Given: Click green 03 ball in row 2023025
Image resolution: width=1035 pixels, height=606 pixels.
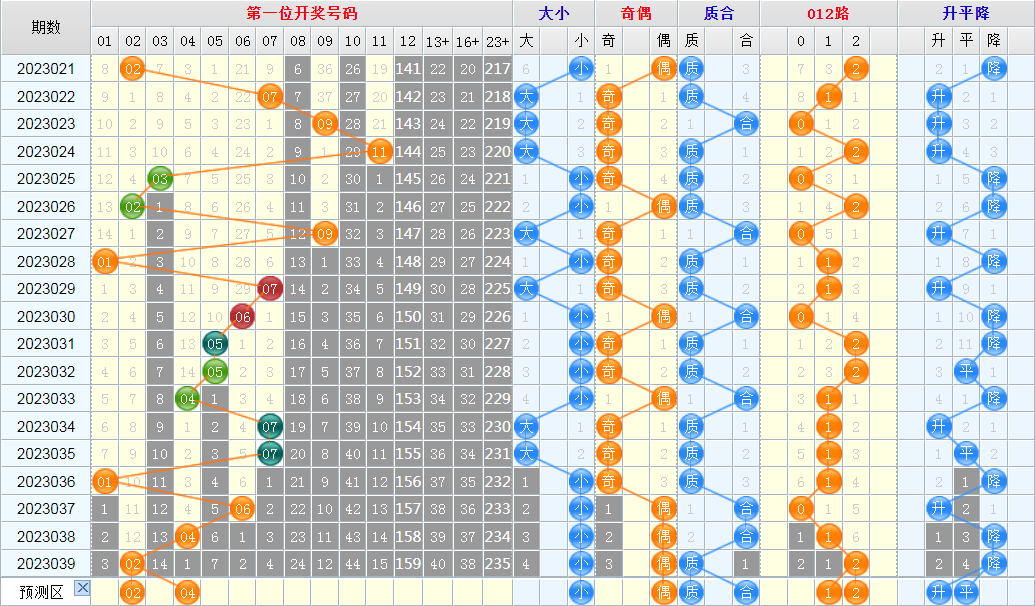Looking at the screenshot, I should [x=160, y=179].
